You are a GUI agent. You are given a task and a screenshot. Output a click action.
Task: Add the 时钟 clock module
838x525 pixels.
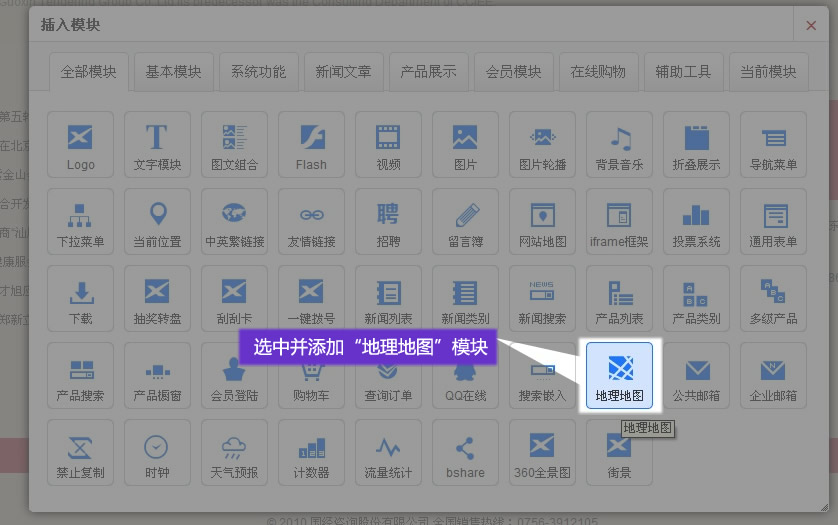(157, 452)
